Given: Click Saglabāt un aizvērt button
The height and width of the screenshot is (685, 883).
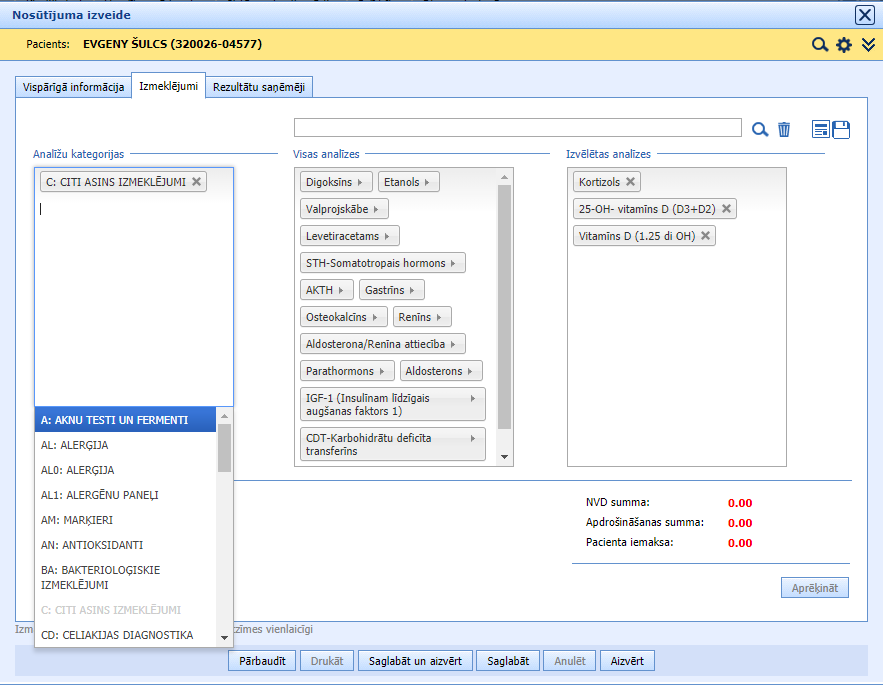Looking at the screenshot, I should coord(415,661).
